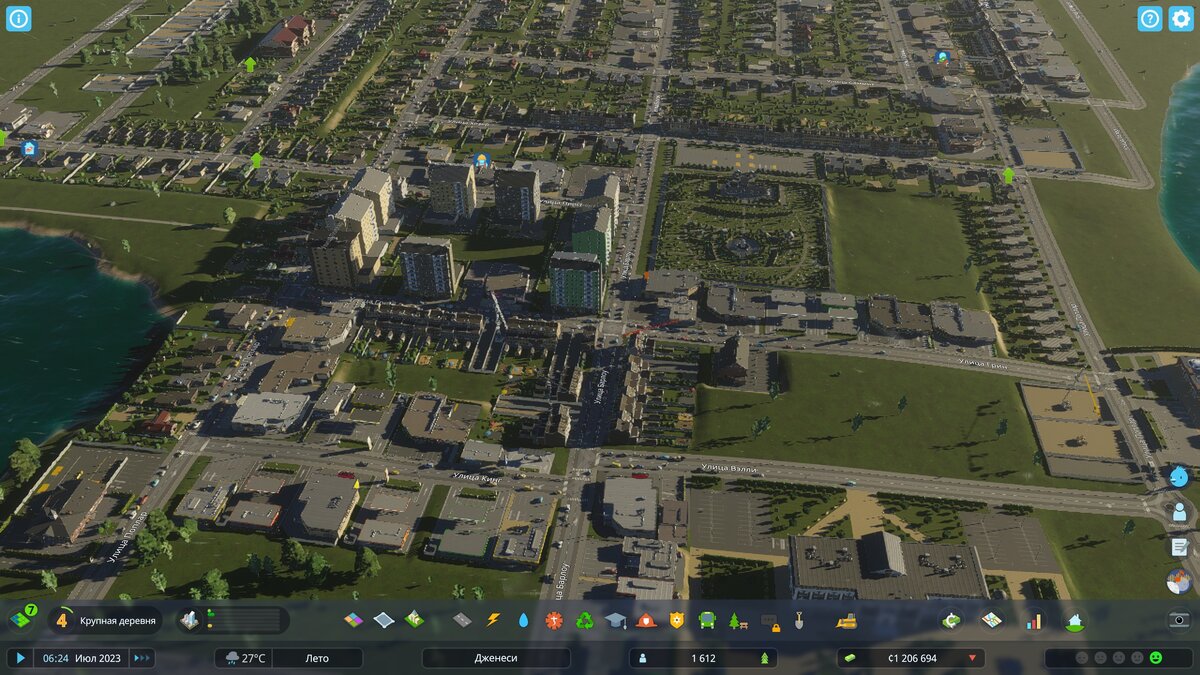This screenshot has height=675, width=1200.
Task: Open the shovel Landscaping tool
Action: tap(799, 620)
